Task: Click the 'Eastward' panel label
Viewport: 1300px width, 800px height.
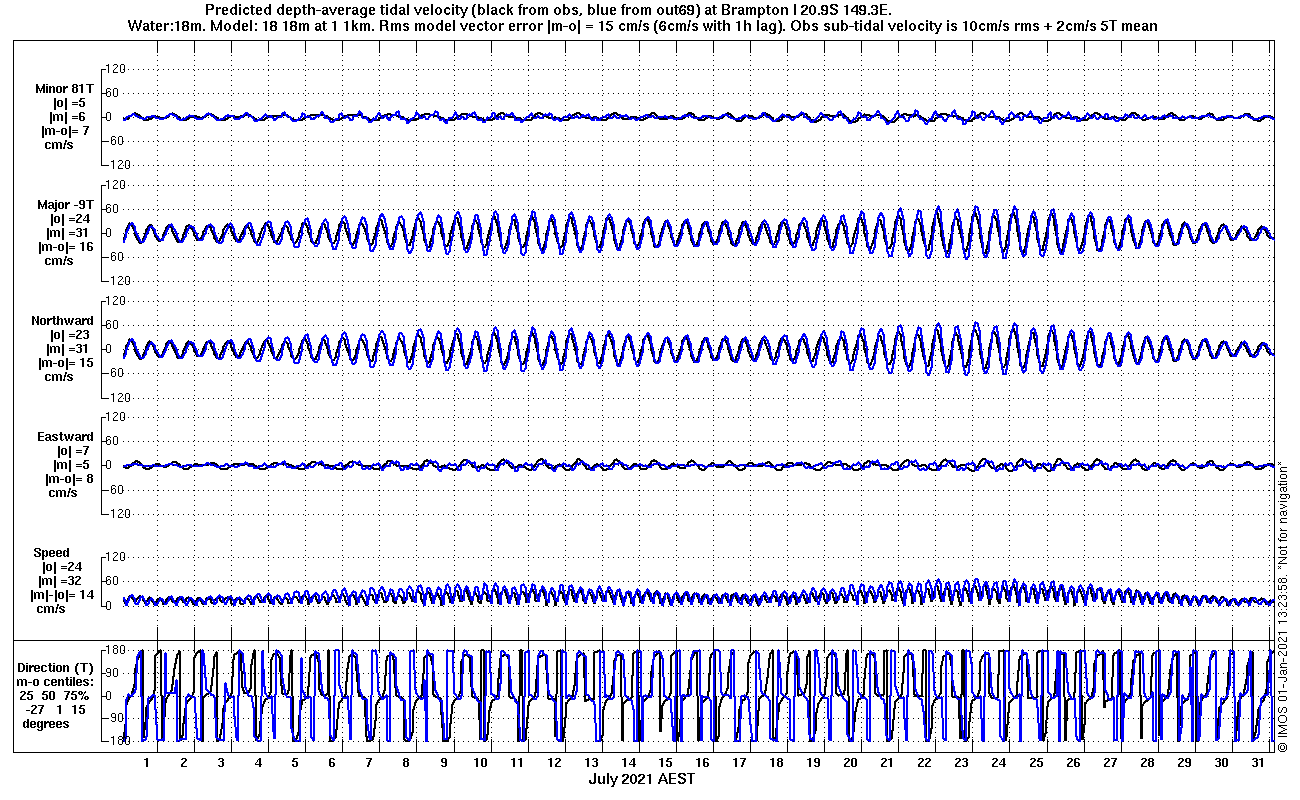Action: coord(65,437)
